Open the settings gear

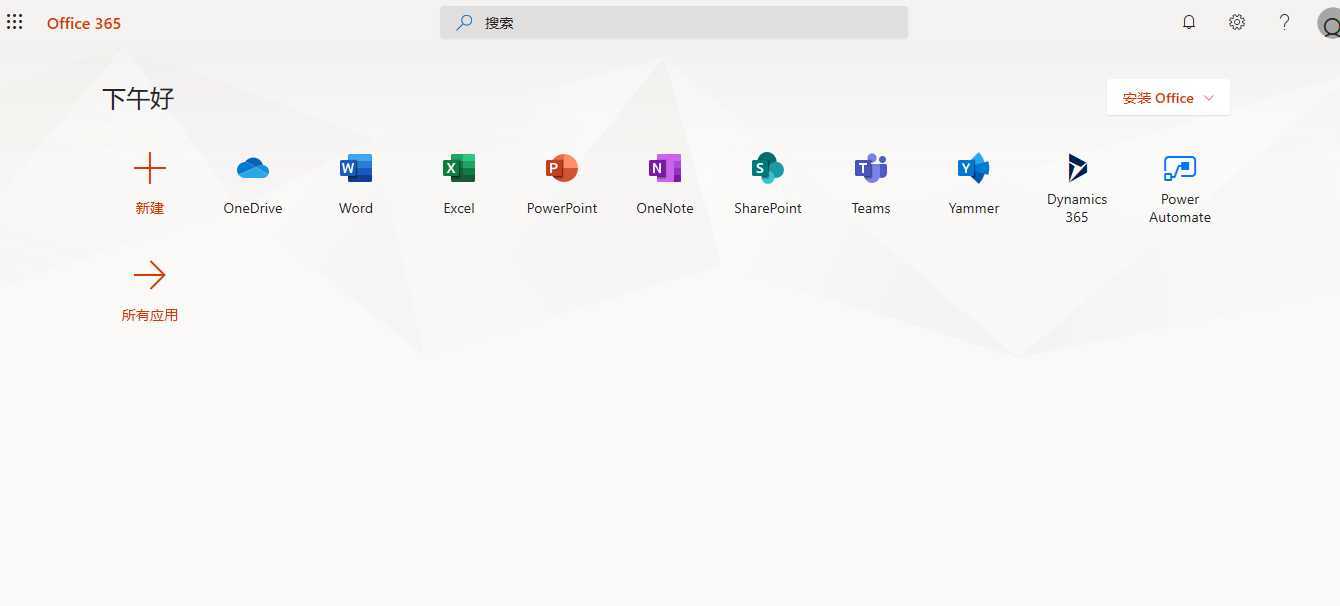click(1237, 22)
